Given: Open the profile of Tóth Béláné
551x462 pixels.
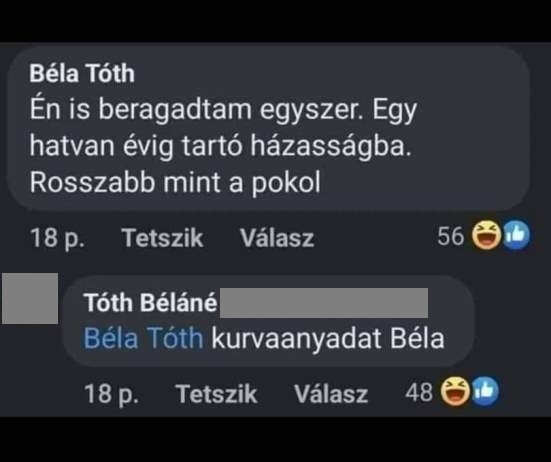Looking at the screenshot, I should pyautogui.click(x=150, y=302).
